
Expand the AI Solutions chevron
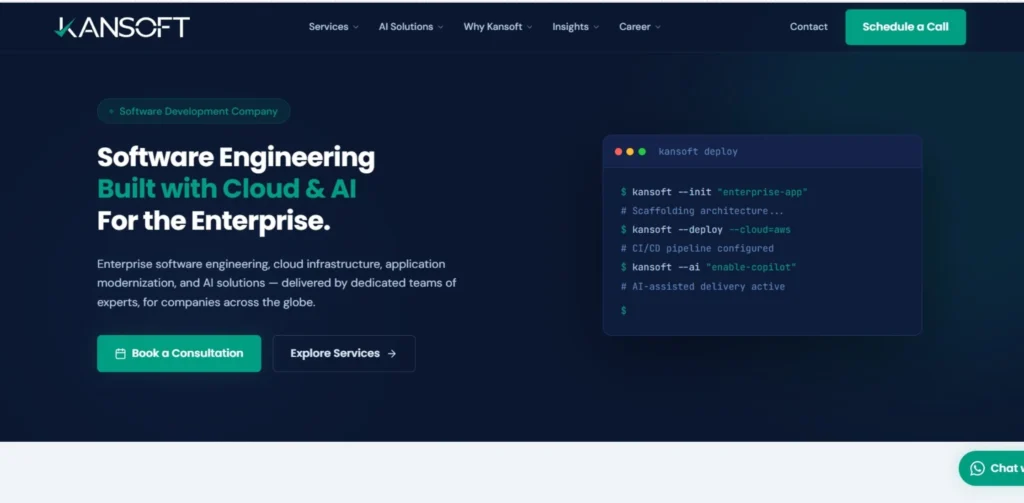coord(440,27)
